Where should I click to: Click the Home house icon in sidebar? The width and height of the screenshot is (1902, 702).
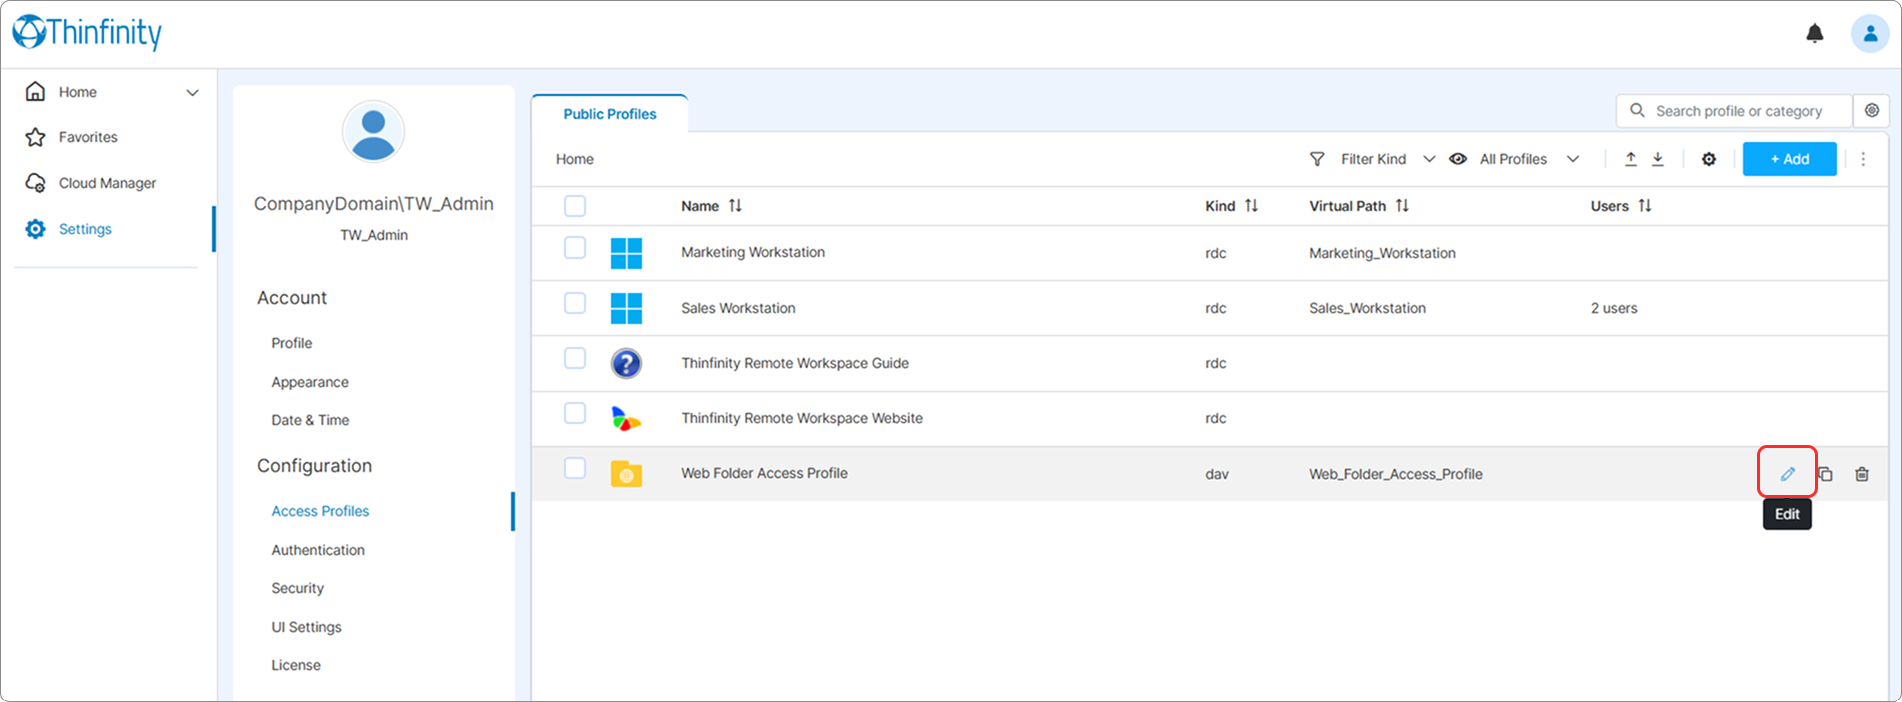point(35,92)
